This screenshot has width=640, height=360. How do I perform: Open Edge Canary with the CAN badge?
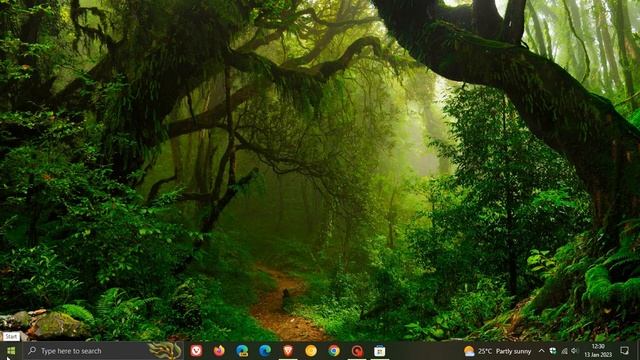pyautogui.click(x=242, y=351)
